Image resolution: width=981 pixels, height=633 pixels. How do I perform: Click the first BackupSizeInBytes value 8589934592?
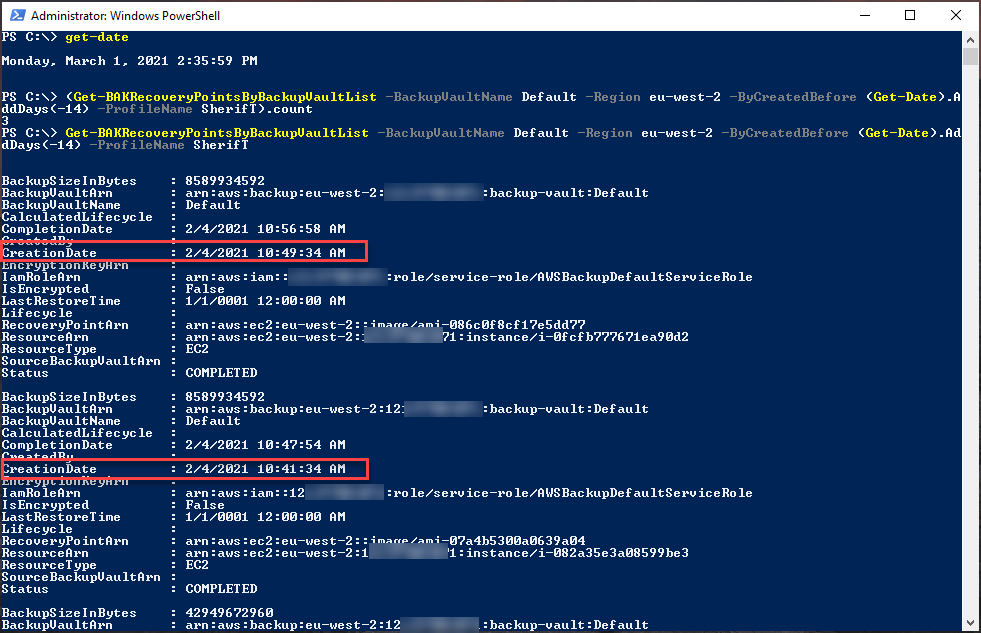pos(225,181)
